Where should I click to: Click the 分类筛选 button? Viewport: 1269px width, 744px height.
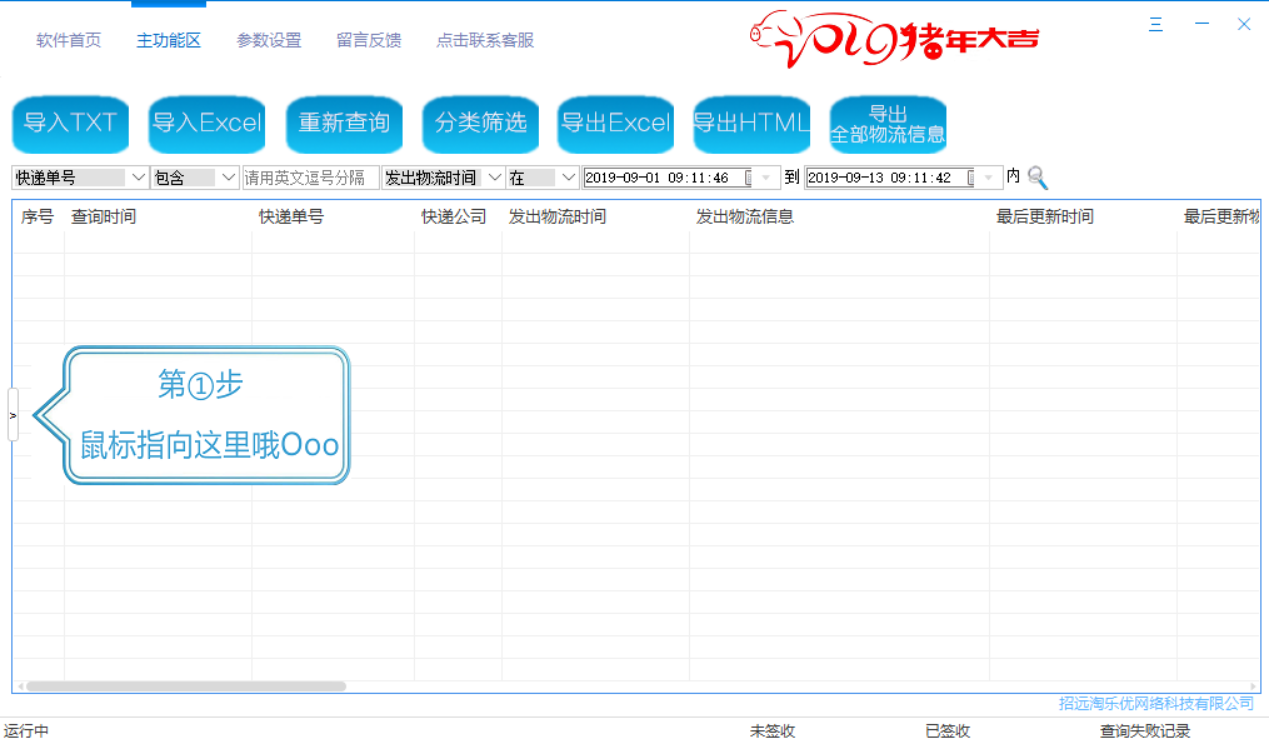click(480, 124)
